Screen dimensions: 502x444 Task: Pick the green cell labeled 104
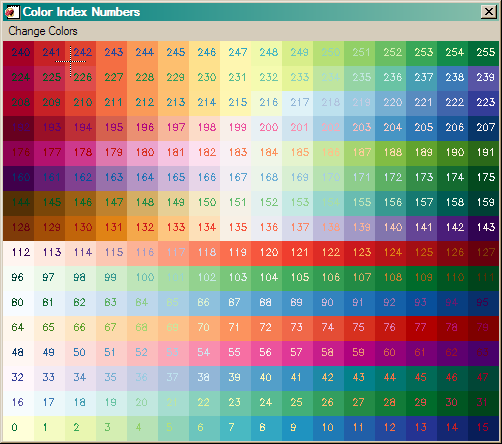(x=267, y=278)
